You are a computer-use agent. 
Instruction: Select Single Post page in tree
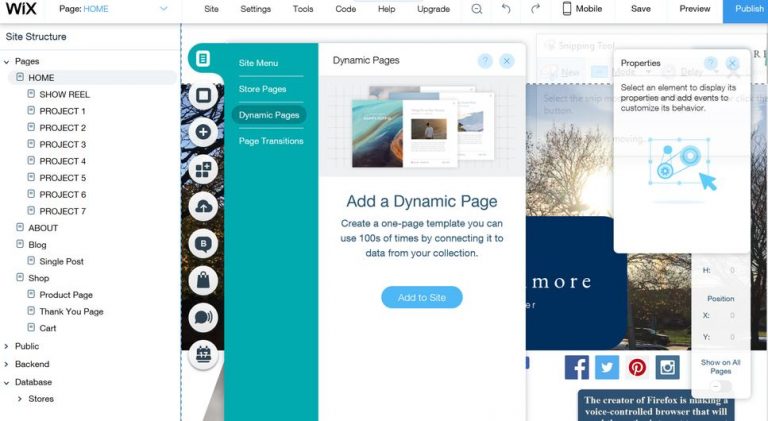62,261
